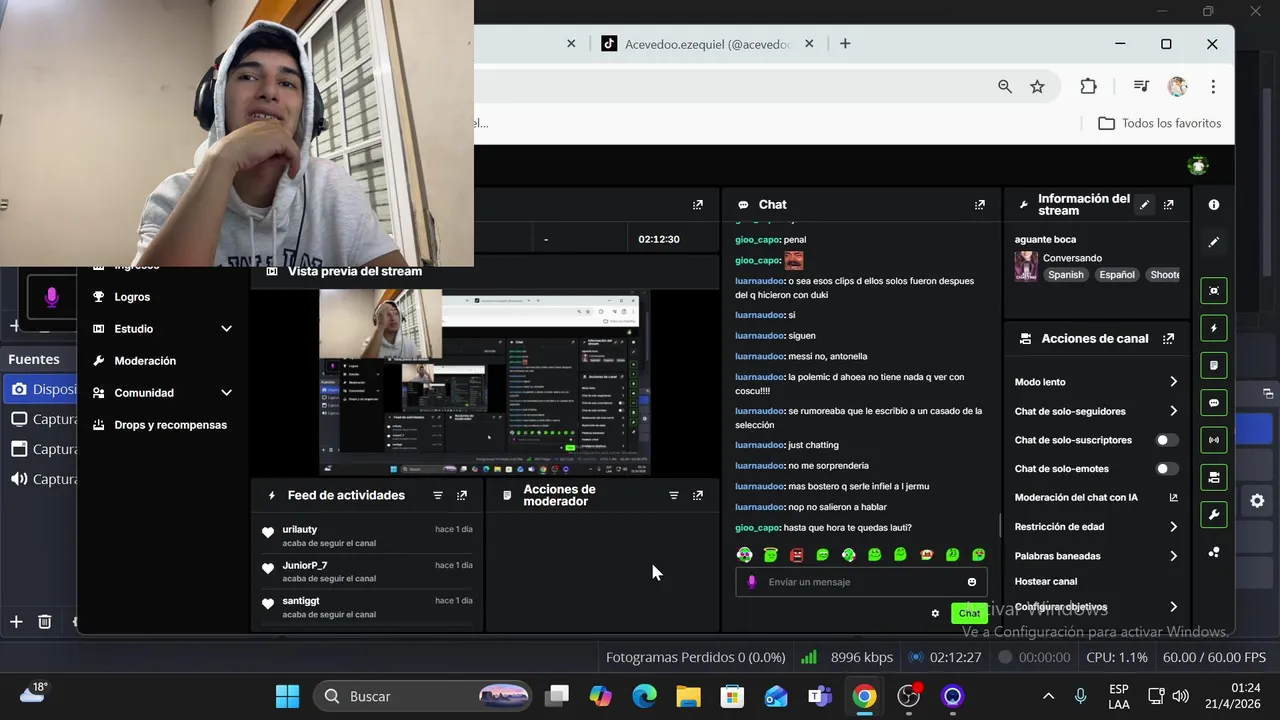This screenshot has height=720, width=1280.
Task: Open Drops y recompensas in left navigation
Action: 161,425
